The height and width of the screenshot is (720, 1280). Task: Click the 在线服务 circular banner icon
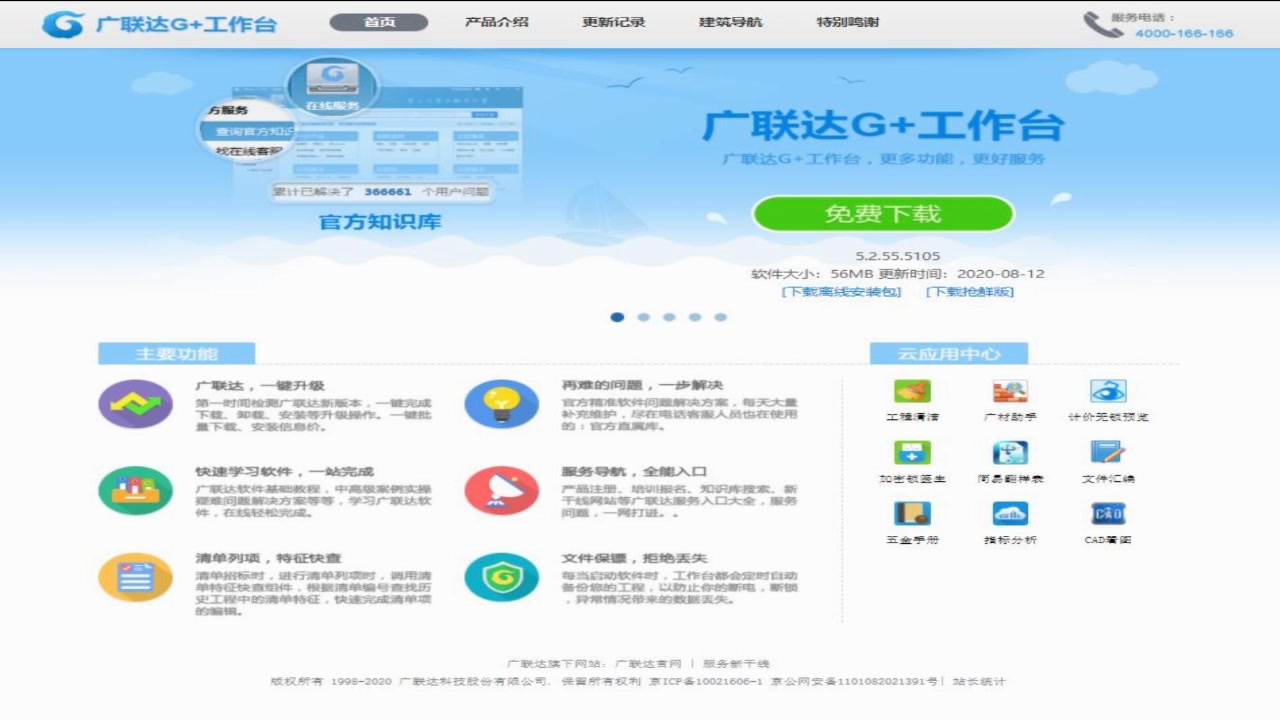coord(332,86)
